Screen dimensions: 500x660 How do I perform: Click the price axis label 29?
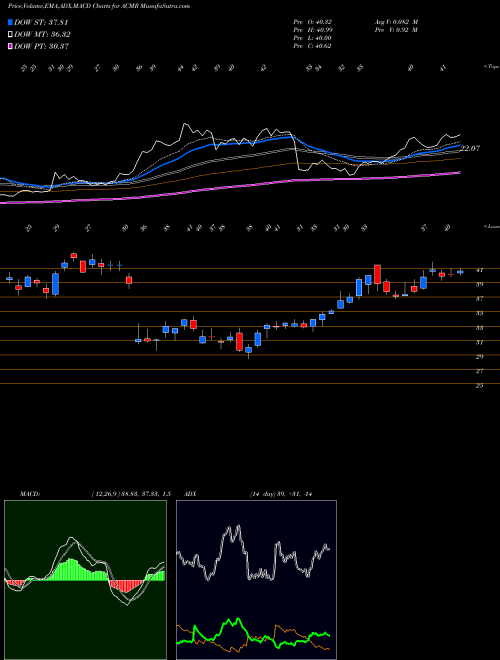[479, 357]
